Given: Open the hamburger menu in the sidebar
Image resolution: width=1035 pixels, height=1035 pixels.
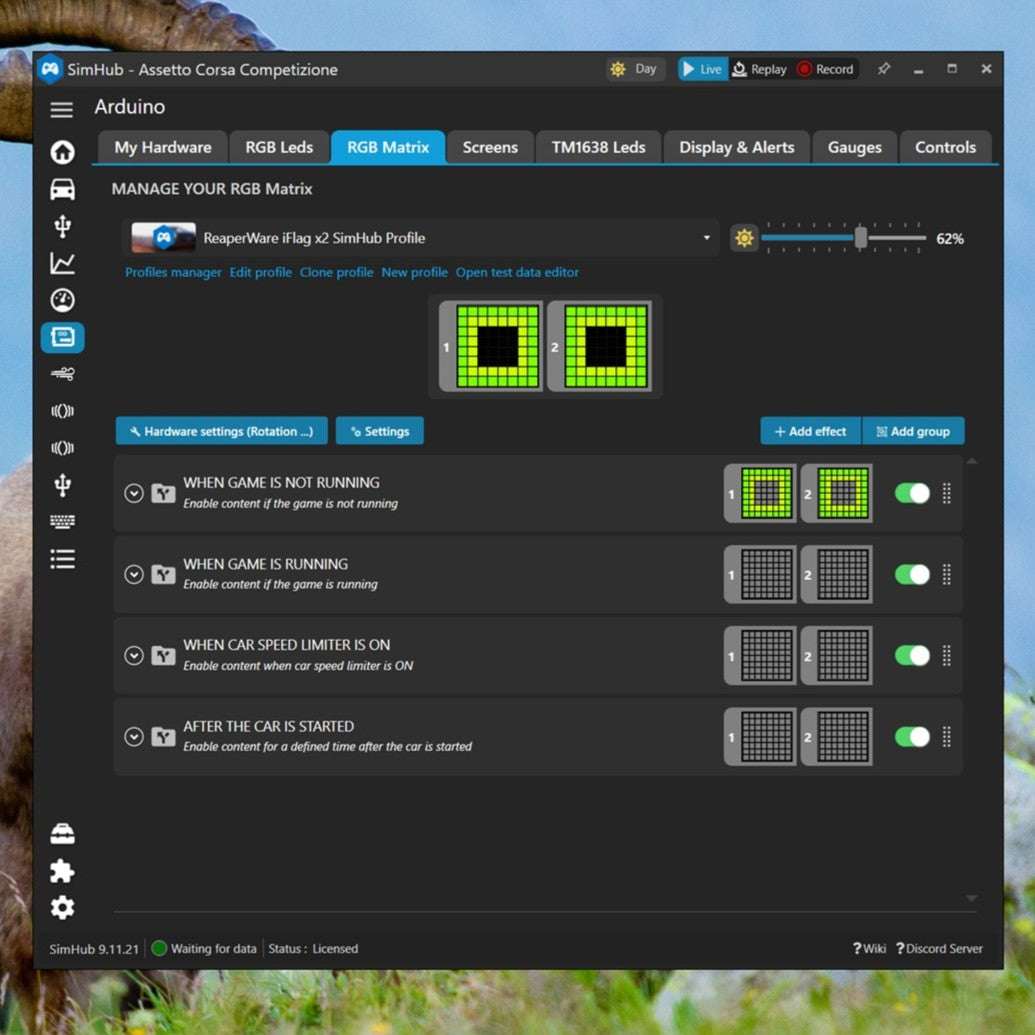Looking at the screenshot, I should point(61,110).
